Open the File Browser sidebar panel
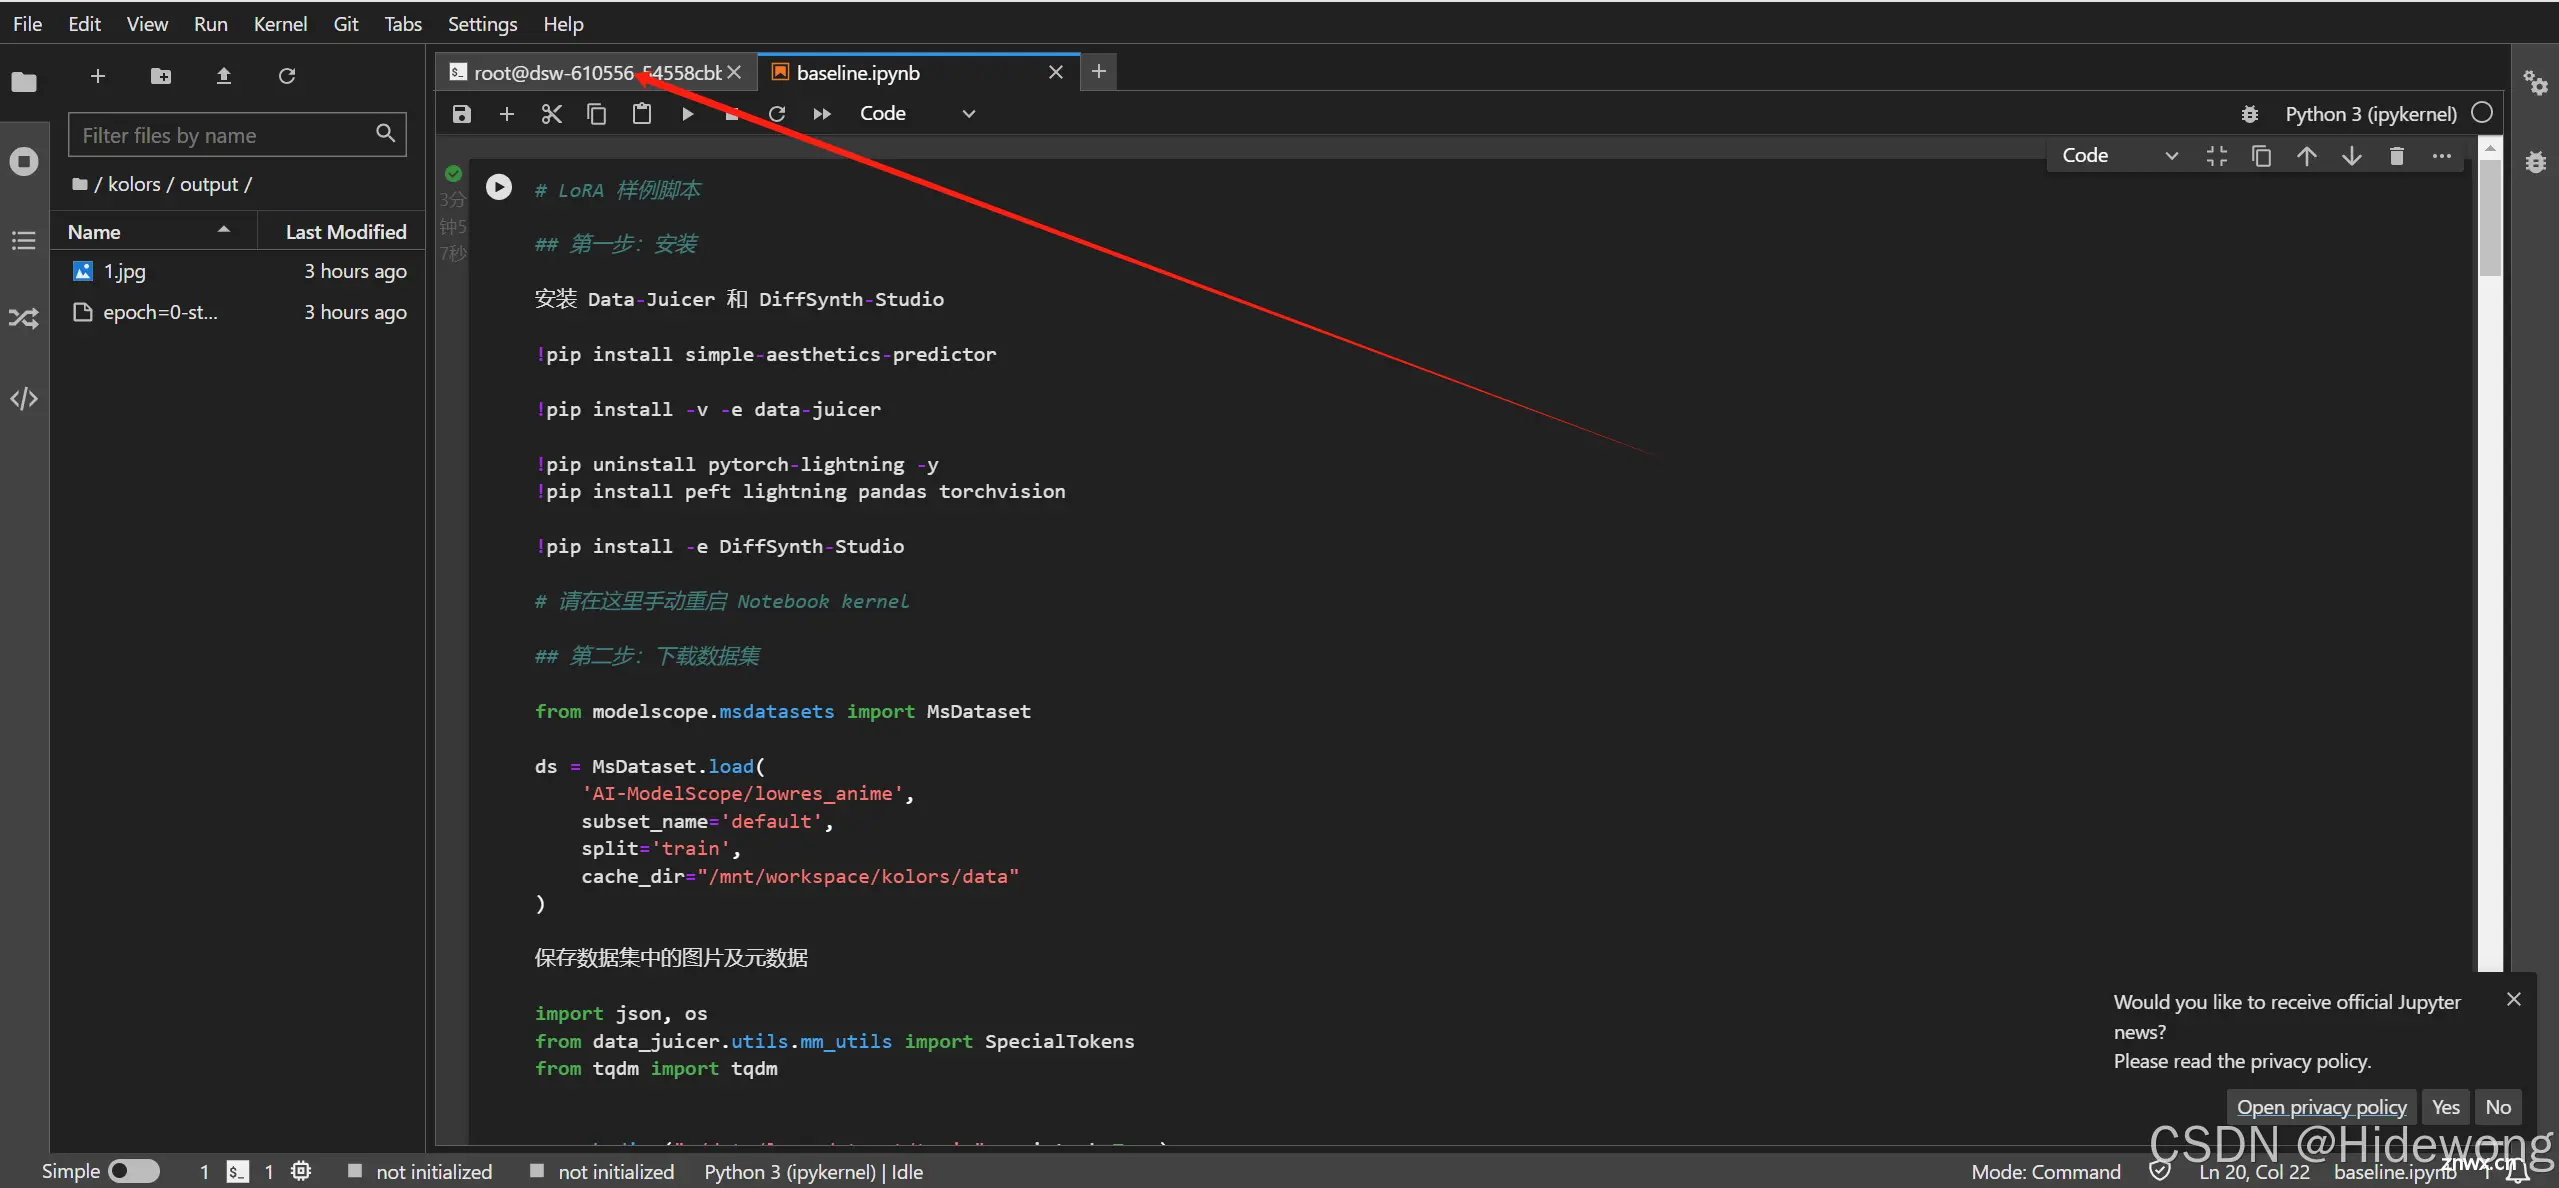 [x=24, y=82]
